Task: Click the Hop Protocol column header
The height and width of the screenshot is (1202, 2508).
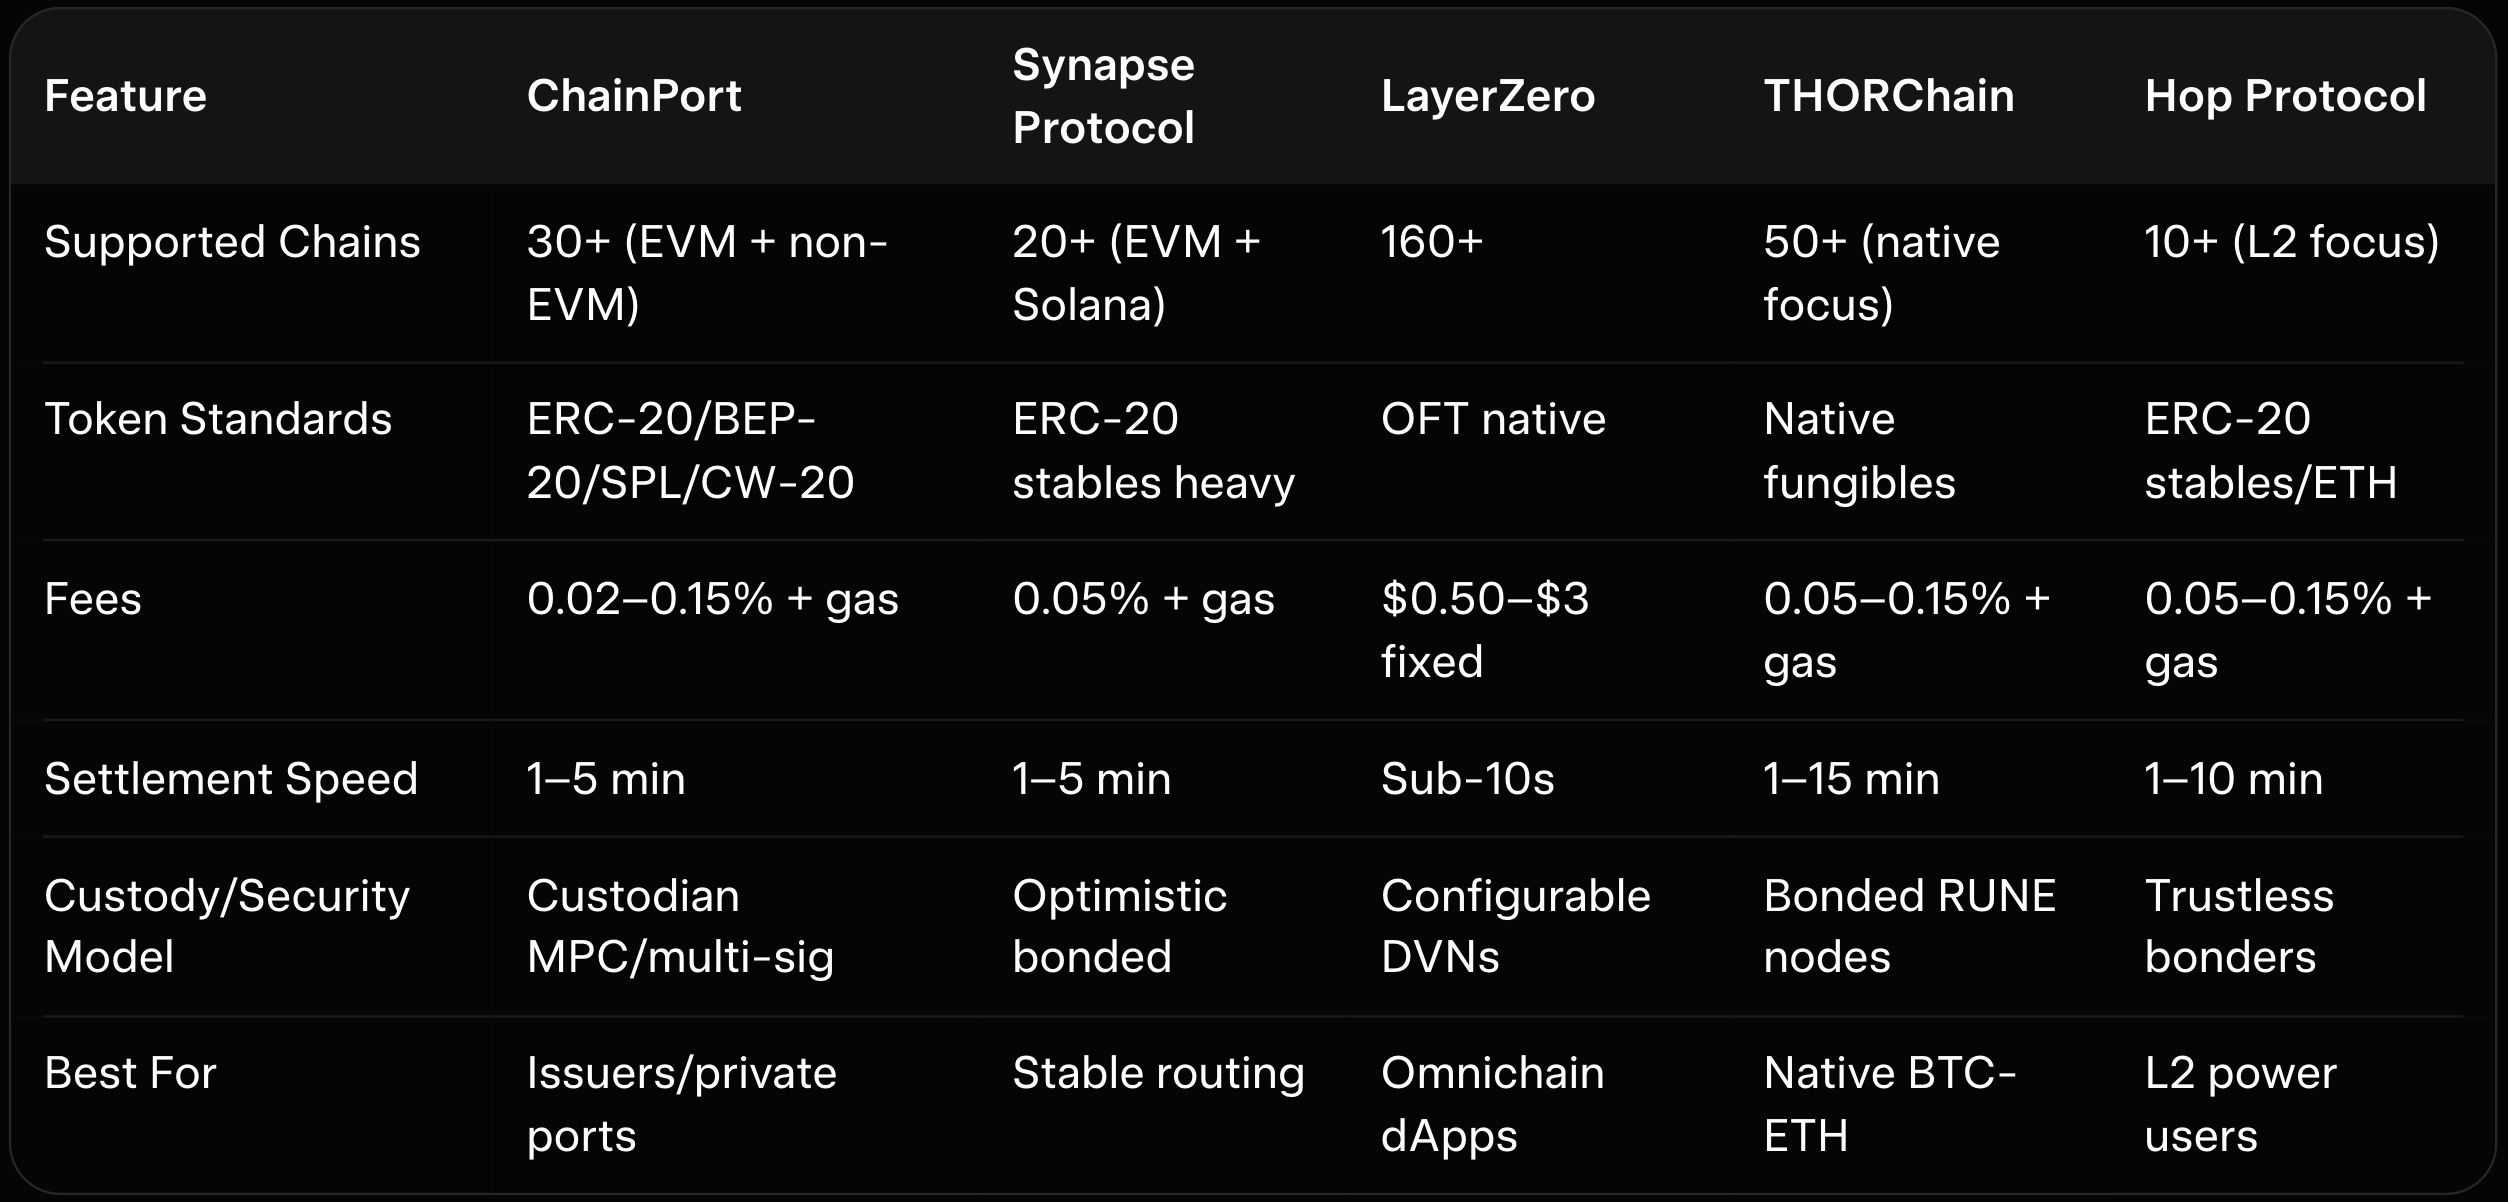Action: tap(2285, 96)
